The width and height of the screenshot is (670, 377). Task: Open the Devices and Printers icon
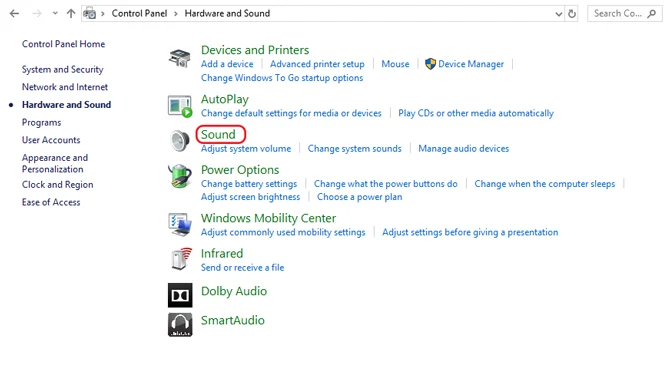tap(179, 58)
